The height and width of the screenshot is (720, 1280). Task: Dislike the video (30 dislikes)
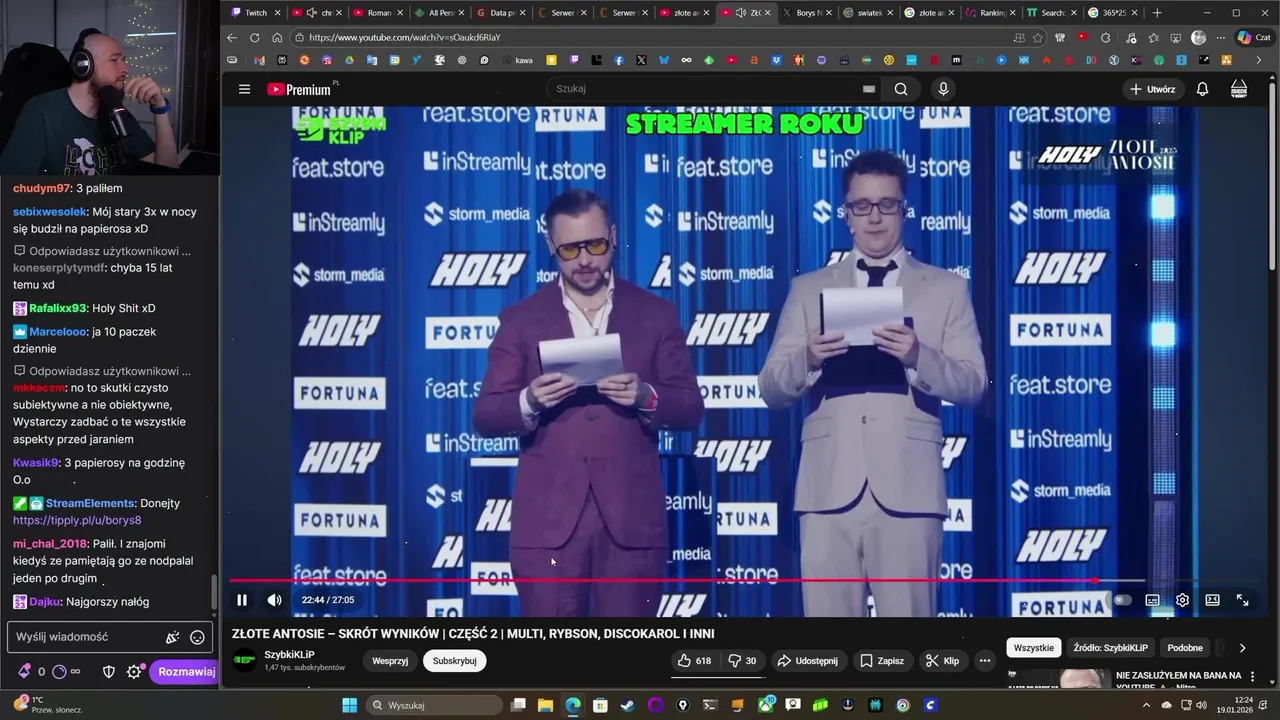pos(742,661)
